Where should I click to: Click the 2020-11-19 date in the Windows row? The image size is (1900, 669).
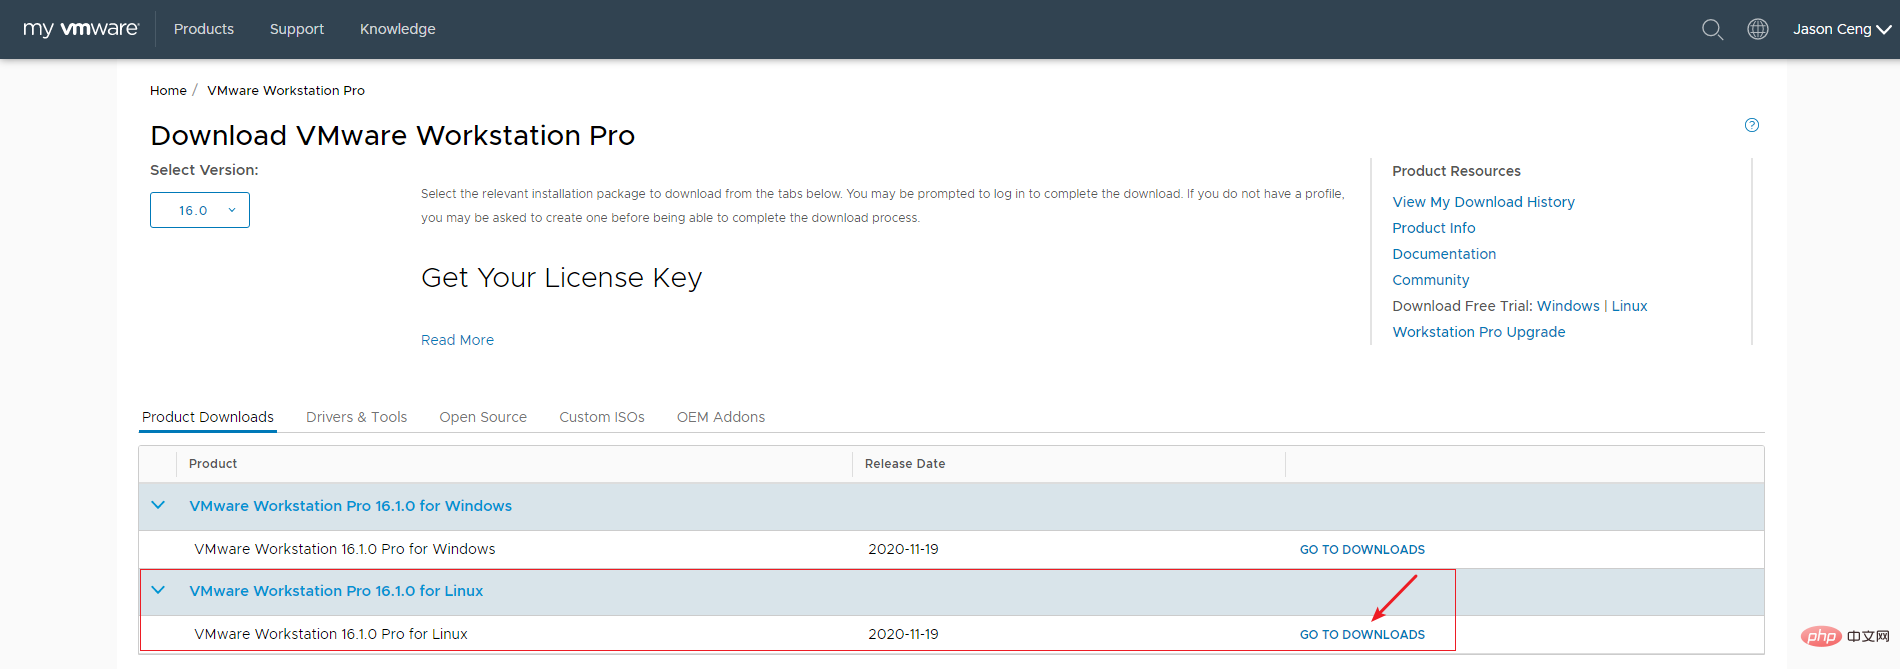click(903, 549)
